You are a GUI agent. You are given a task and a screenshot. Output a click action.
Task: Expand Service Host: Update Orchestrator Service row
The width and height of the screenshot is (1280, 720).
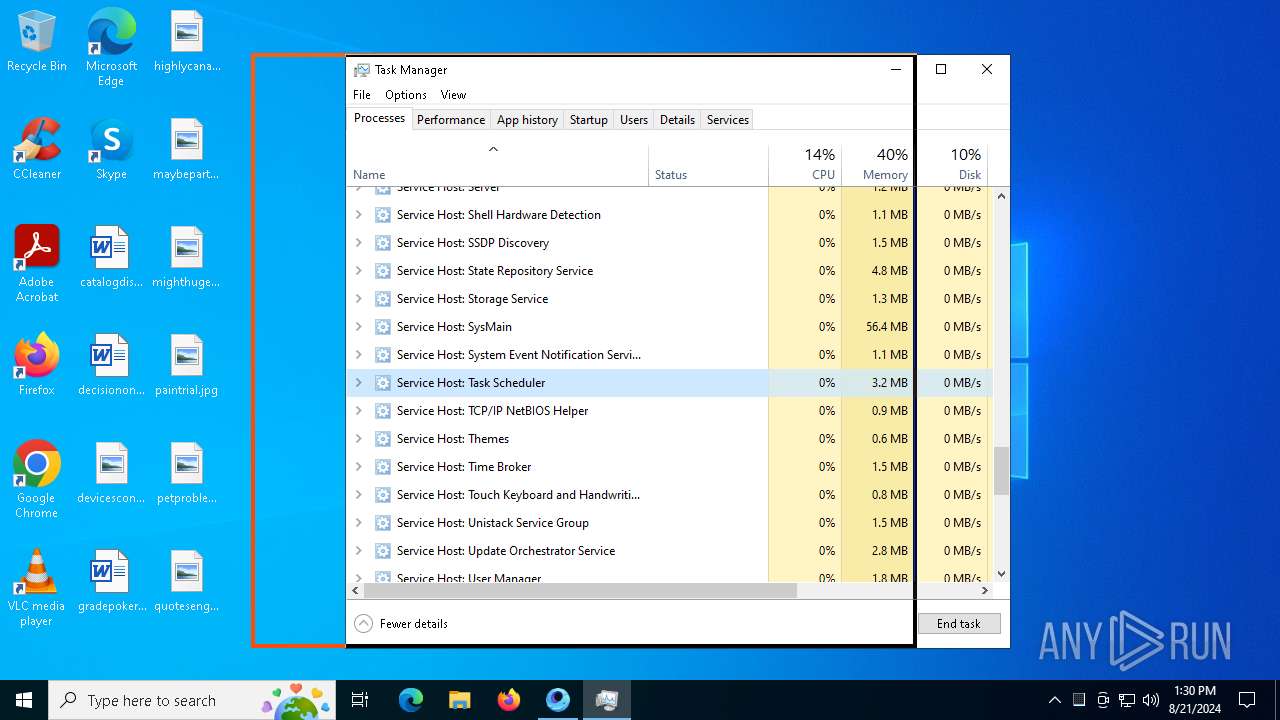click(359, 551)
